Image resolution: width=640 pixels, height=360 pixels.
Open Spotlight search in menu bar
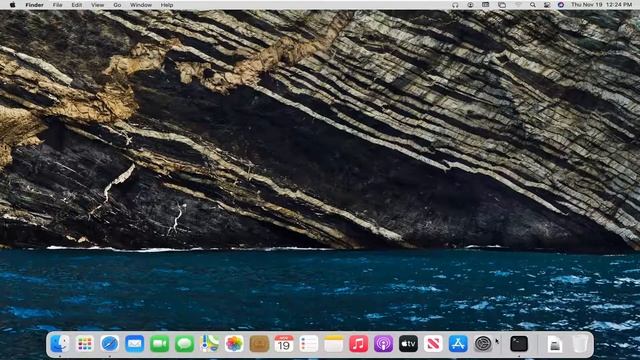click(x=533, y=5)
